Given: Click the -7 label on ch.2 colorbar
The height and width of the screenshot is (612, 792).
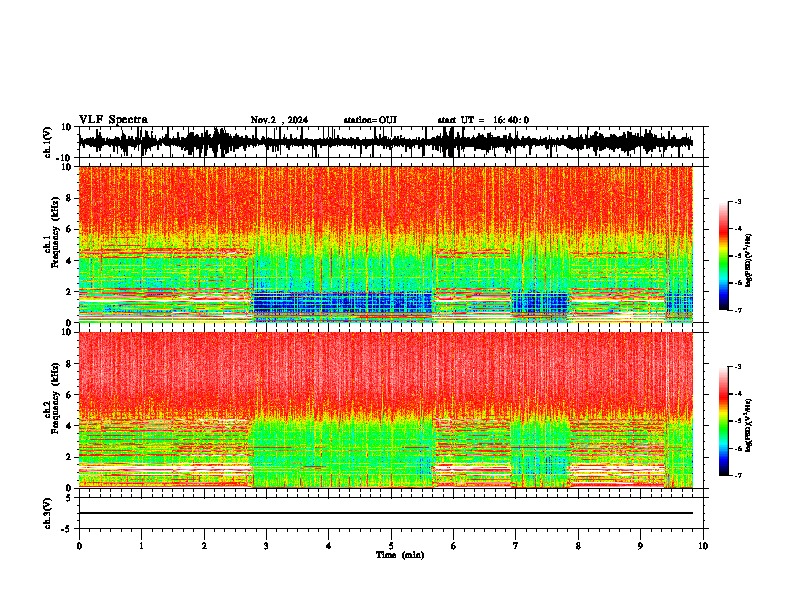Looking at the screenshot, I should (x=737, y=476).
